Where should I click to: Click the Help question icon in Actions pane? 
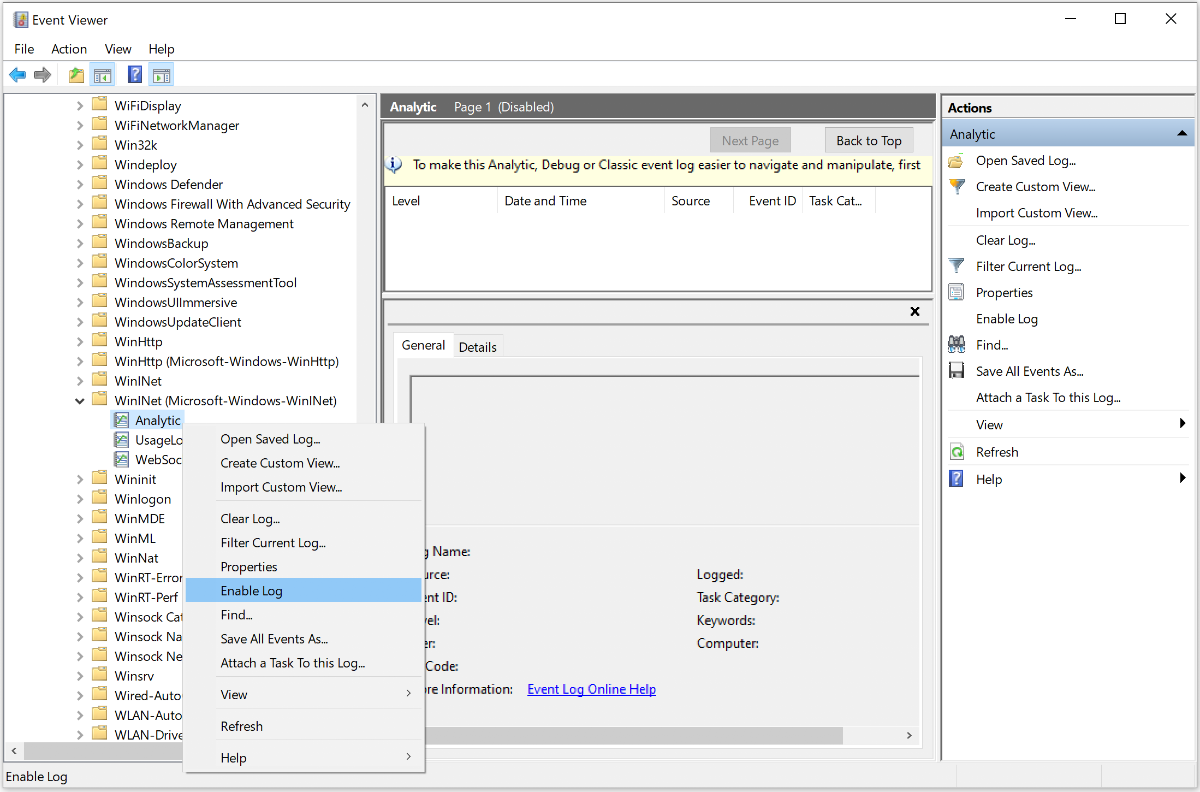click(x=957, y=479)
